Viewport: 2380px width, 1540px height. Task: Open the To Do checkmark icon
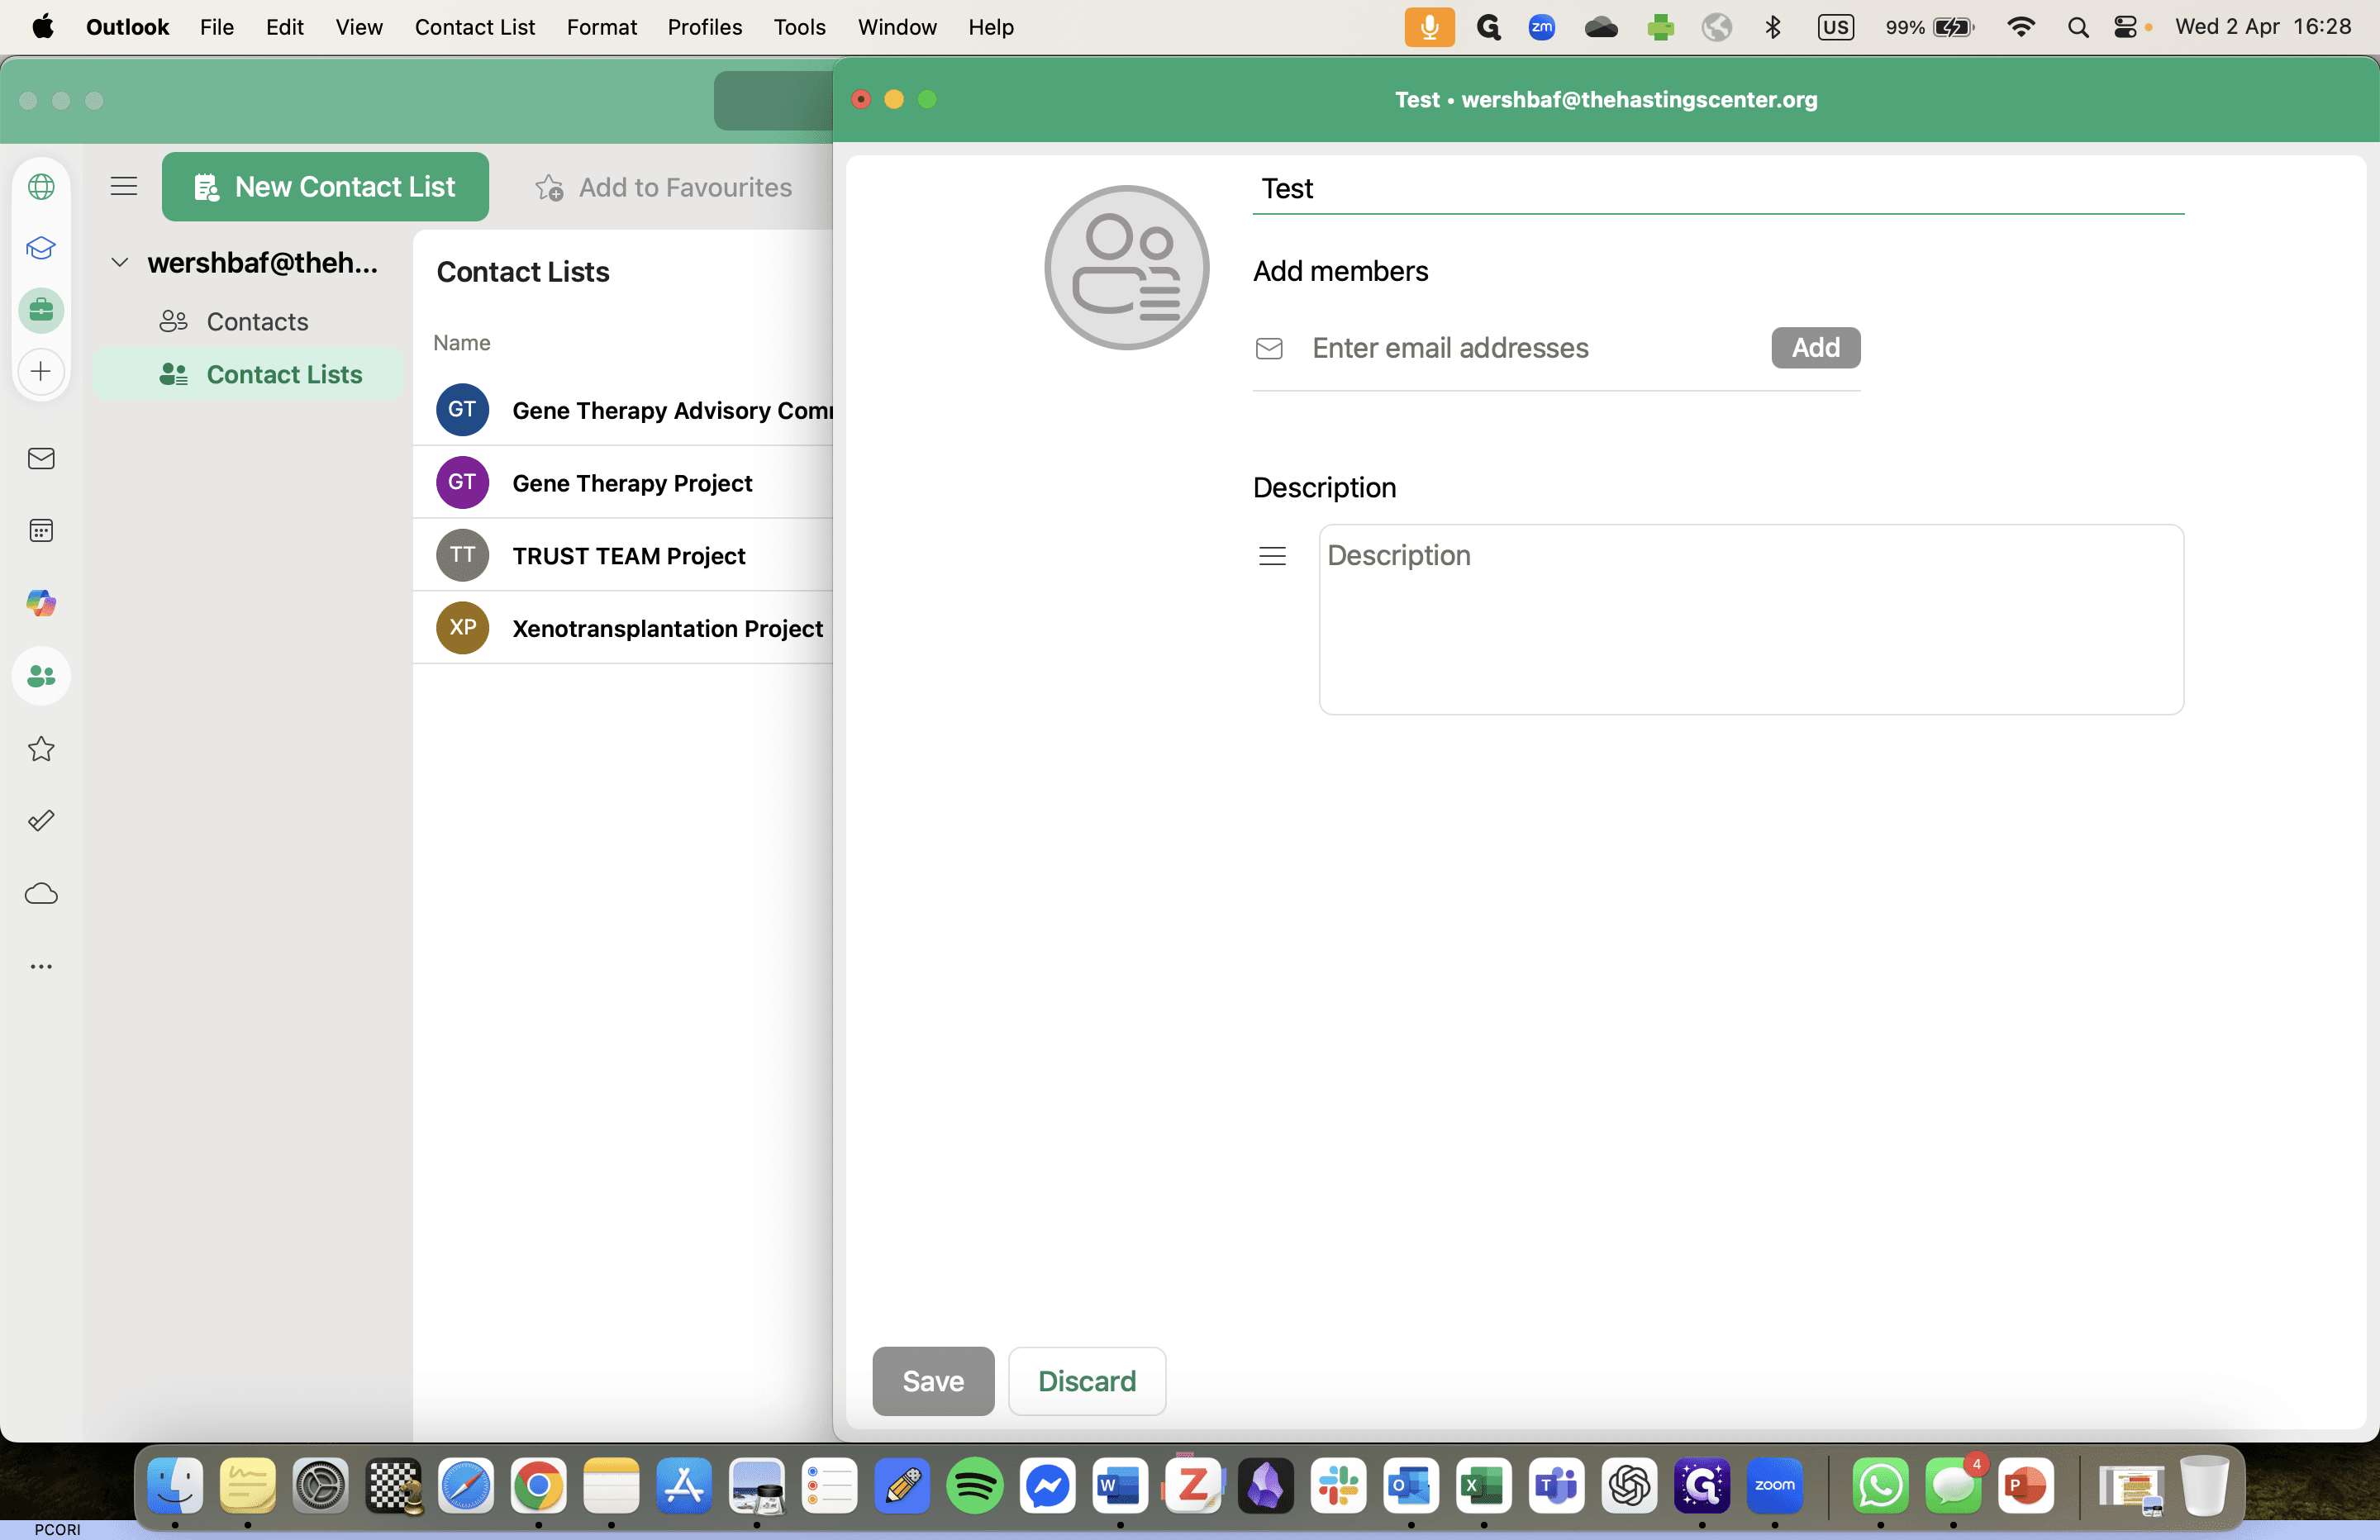(x=41, y=821)
